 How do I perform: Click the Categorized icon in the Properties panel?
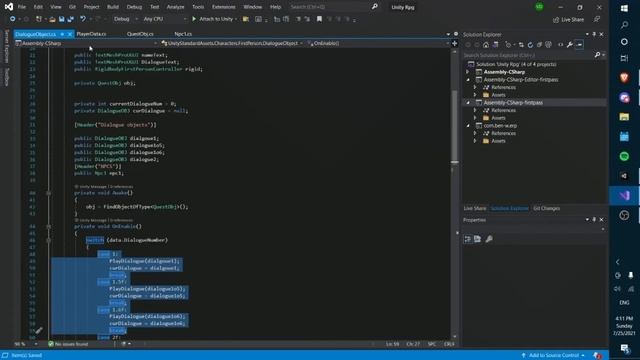coord(468,239)
